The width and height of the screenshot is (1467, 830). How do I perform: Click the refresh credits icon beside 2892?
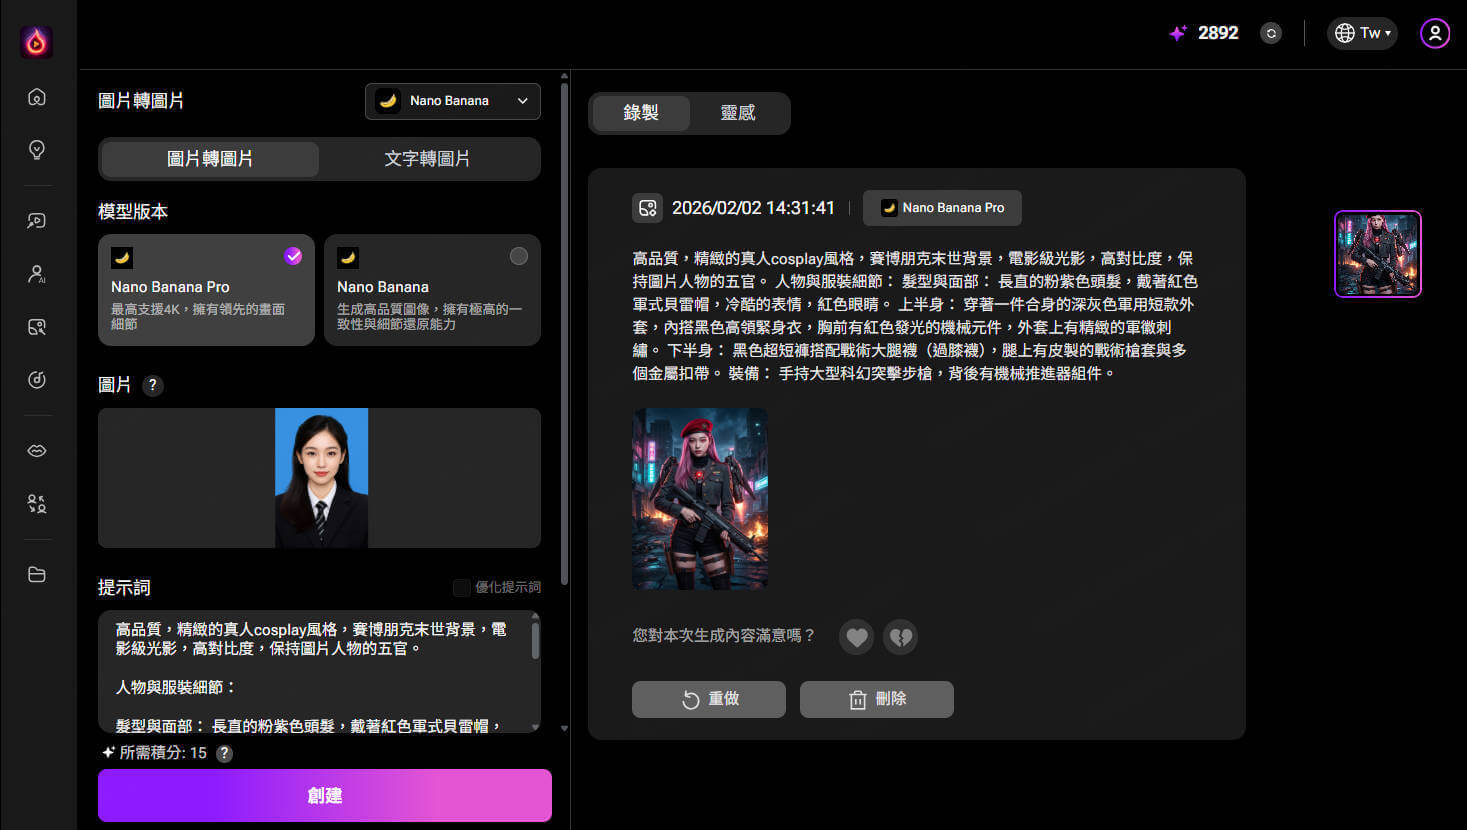point(1271,33)
